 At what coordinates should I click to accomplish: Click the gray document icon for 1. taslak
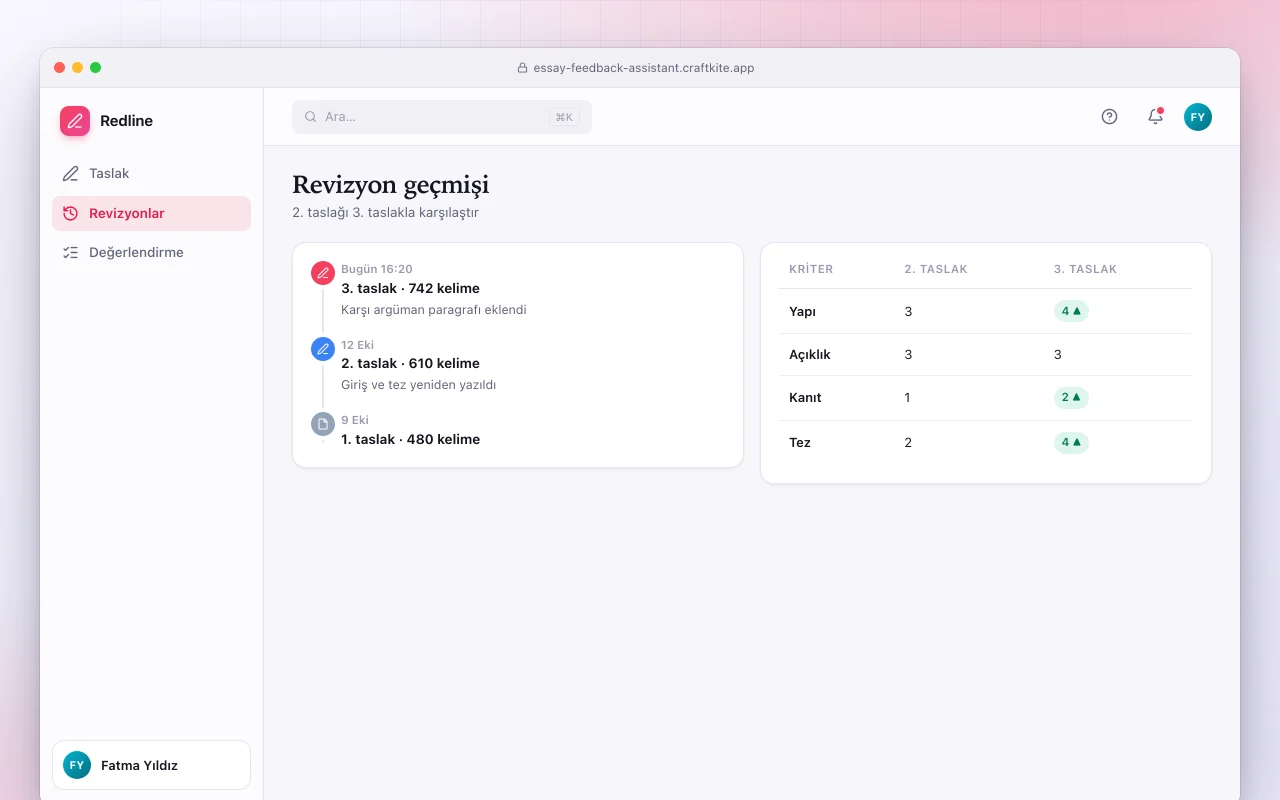322,424
